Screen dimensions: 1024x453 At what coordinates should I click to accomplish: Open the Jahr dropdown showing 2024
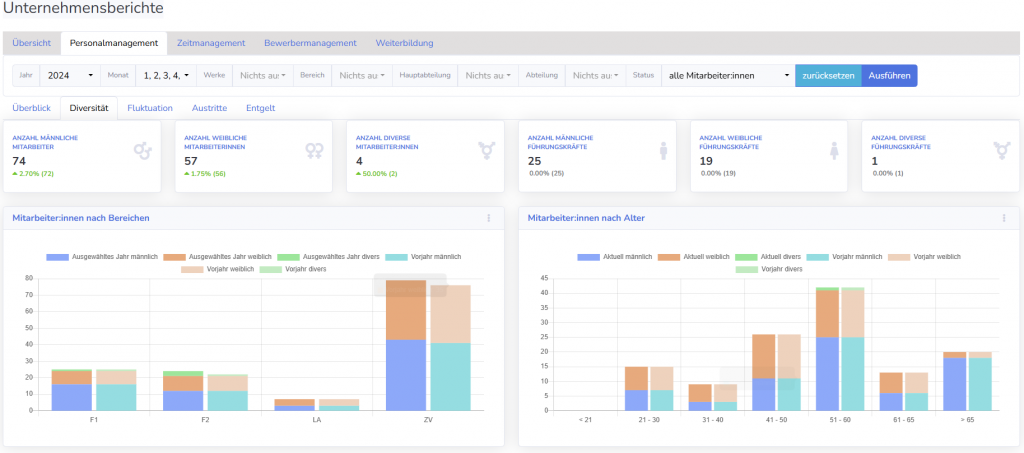point(69,75)
